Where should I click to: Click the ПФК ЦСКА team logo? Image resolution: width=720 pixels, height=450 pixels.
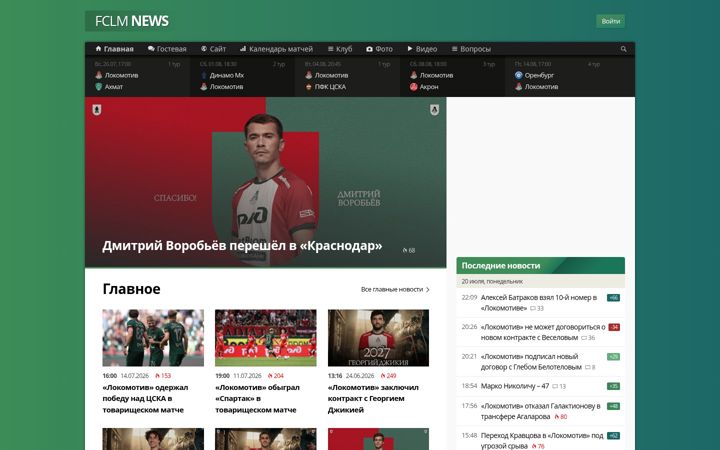[x=309, y=87]
